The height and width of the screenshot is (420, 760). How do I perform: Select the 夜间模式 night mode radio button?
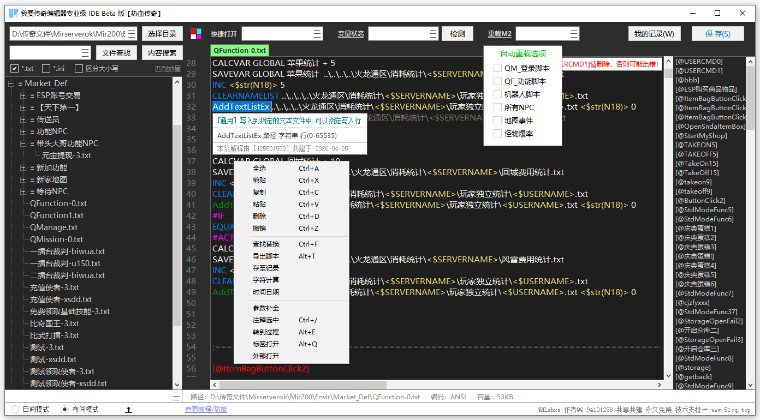(x=64, y=409)
